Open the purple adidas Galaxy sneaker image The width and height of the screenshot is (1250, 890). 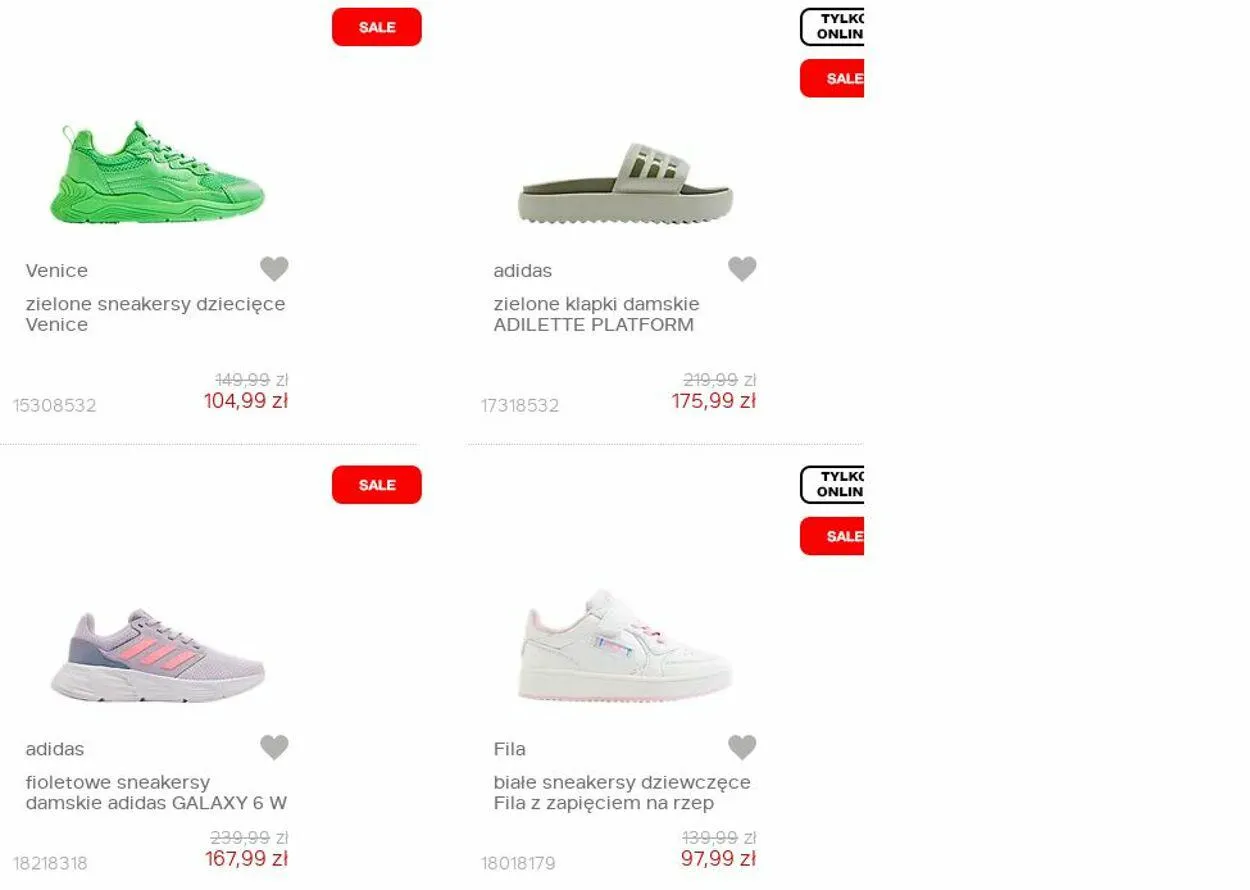(158, 654)
